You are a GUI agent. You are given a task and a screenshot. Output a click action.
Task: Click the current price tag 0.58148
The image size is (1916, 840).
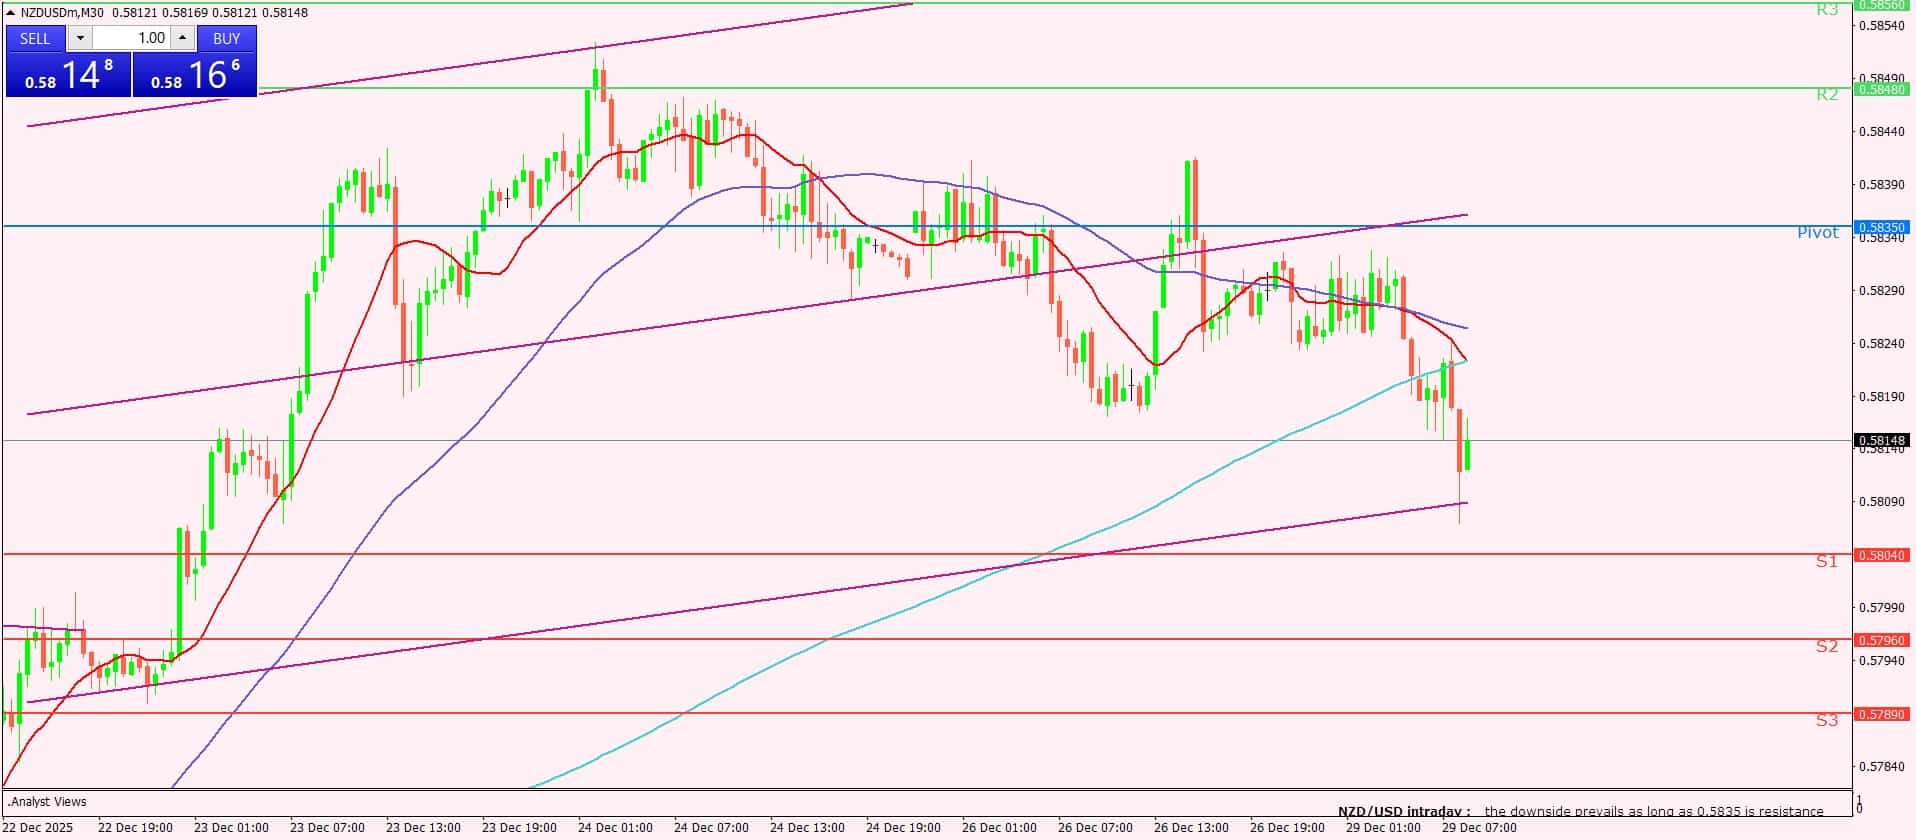[1881, 440]
